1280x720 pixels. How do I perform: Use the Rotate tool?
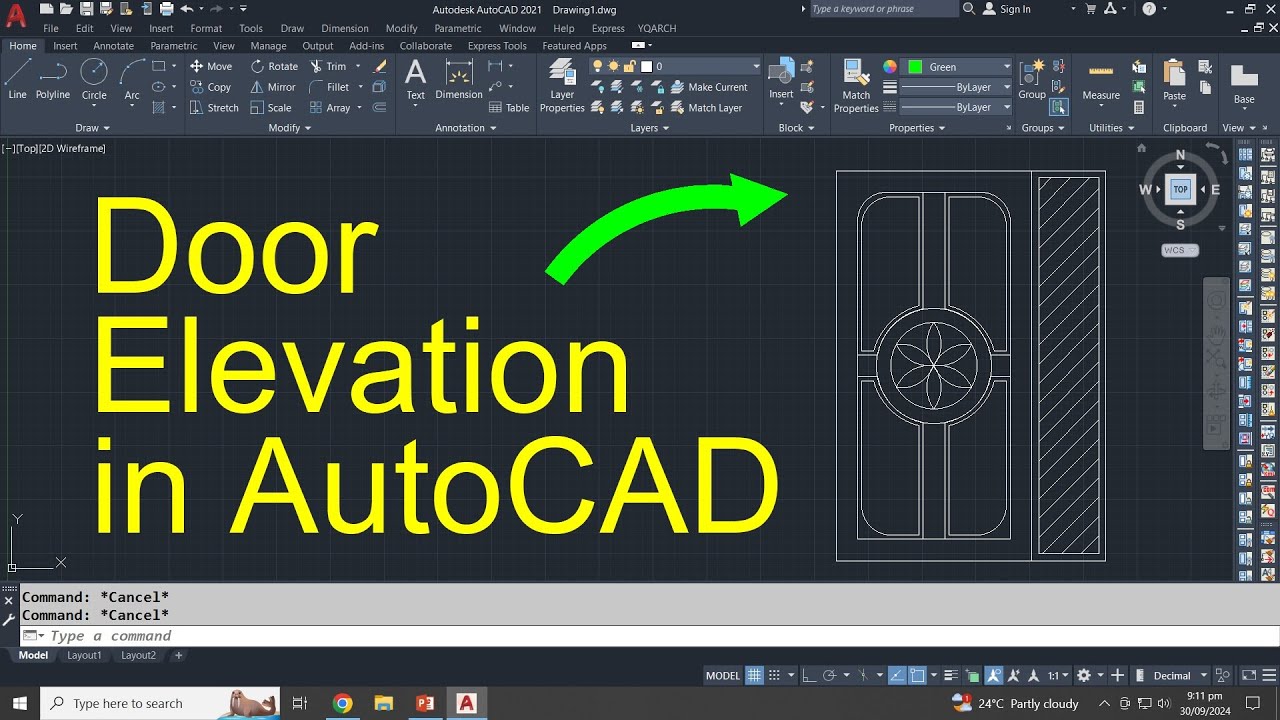point(274,66)
